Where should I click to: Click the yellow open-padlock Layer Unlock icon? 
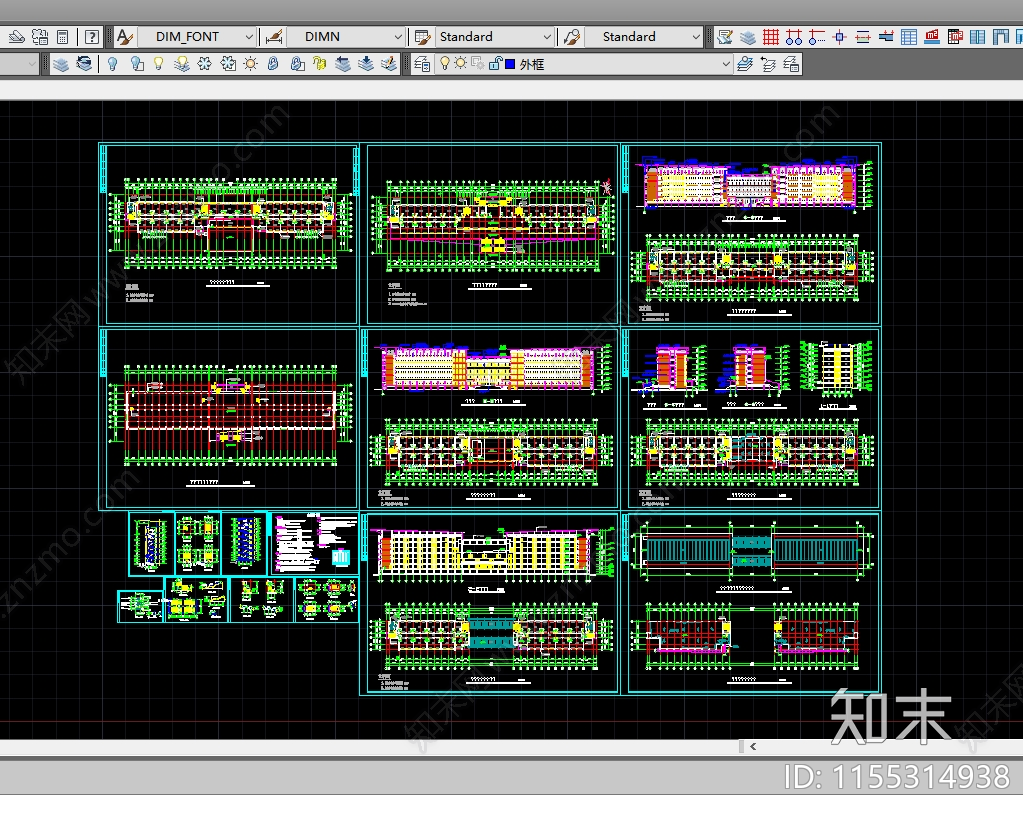coord(320,64)
